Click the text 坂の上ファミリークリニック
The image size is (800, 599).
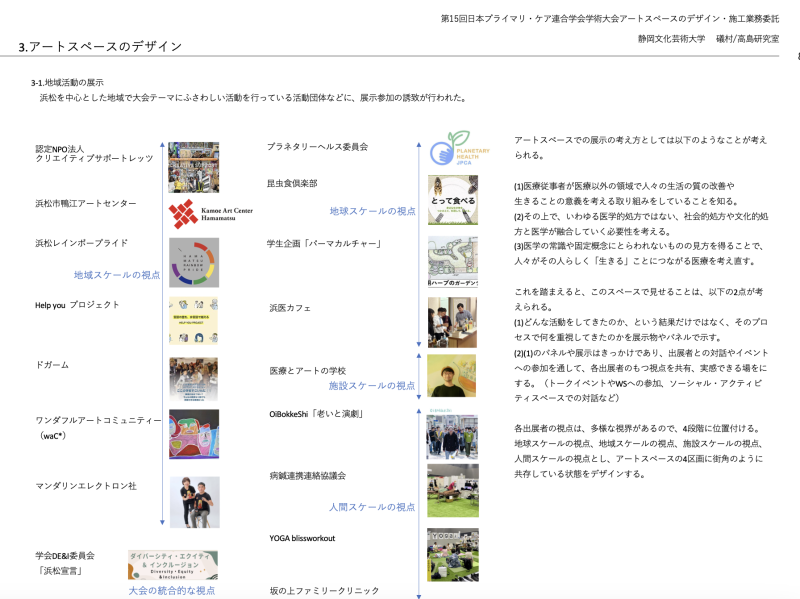point(324,590)
